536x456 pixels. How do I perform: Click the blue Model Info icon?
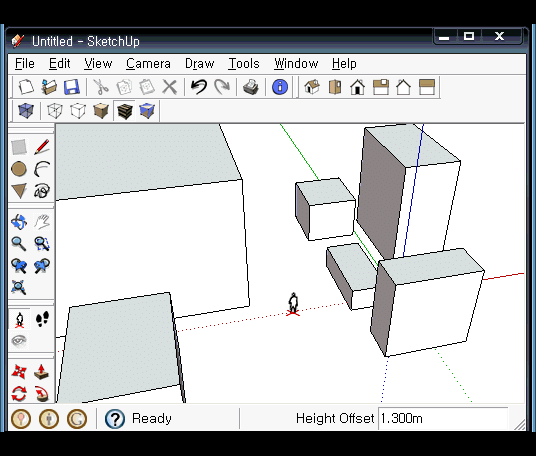[280, 87]
